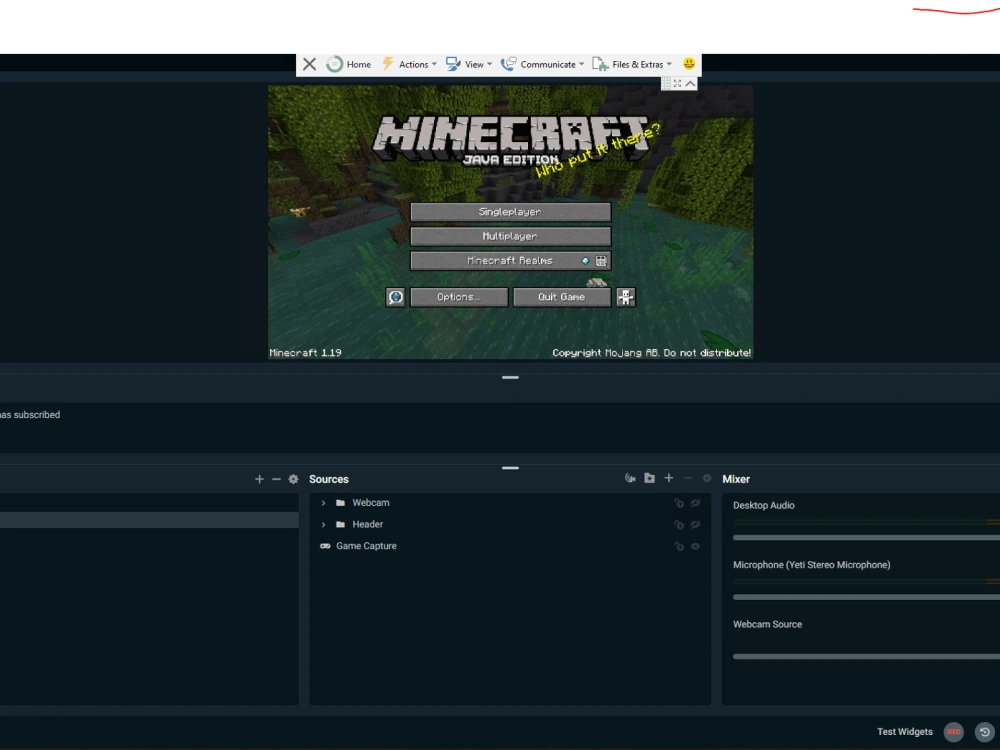Select the Header folder in Sources

510,525
